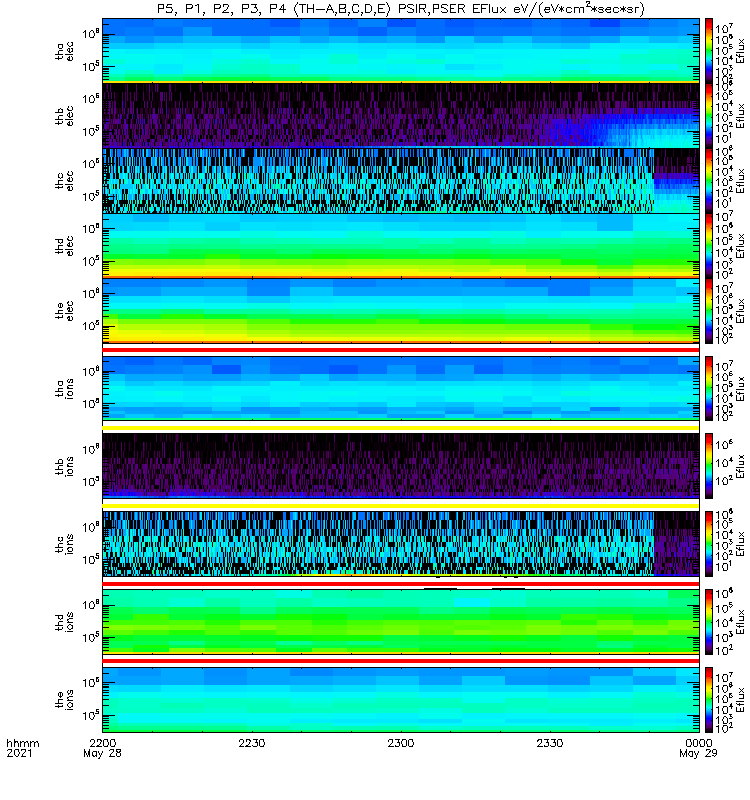This screenshot has height=800, width=750.
Task: Select the 'the elec' panel label
Action: [x=65, y=310]
